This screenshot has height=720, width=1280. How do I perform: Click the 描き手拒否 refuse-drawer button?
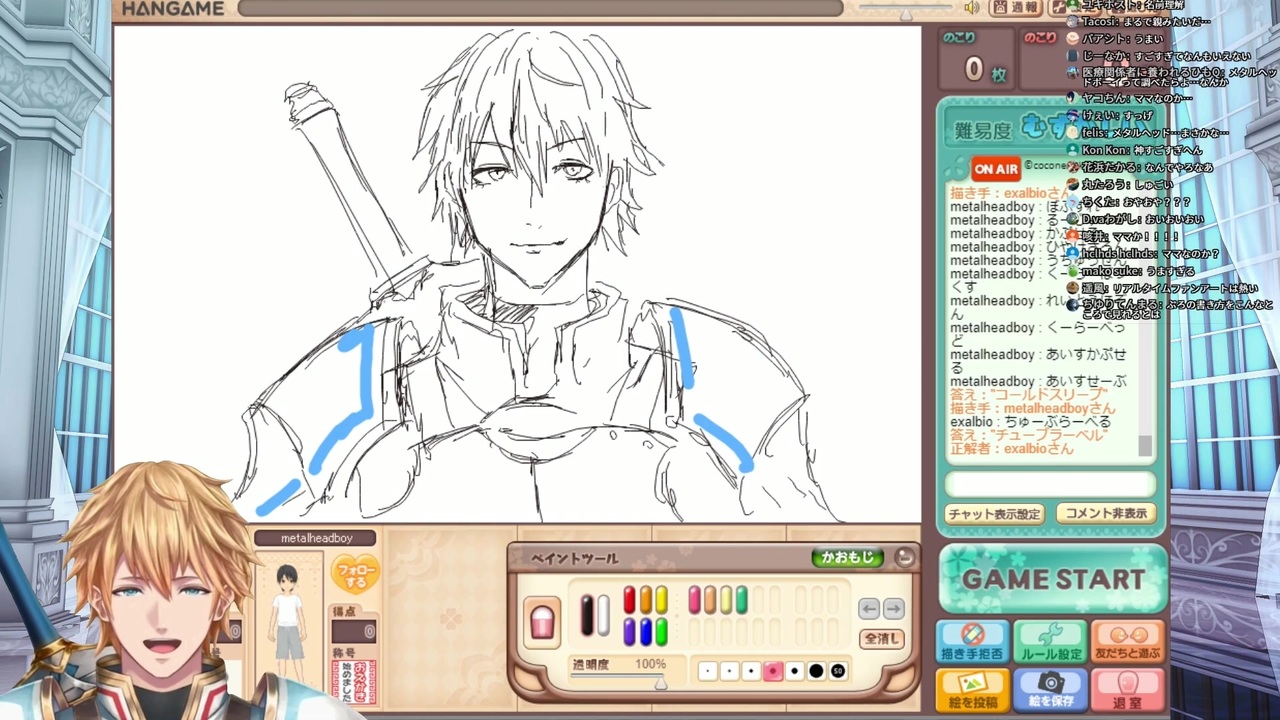(x=972, y=642)
